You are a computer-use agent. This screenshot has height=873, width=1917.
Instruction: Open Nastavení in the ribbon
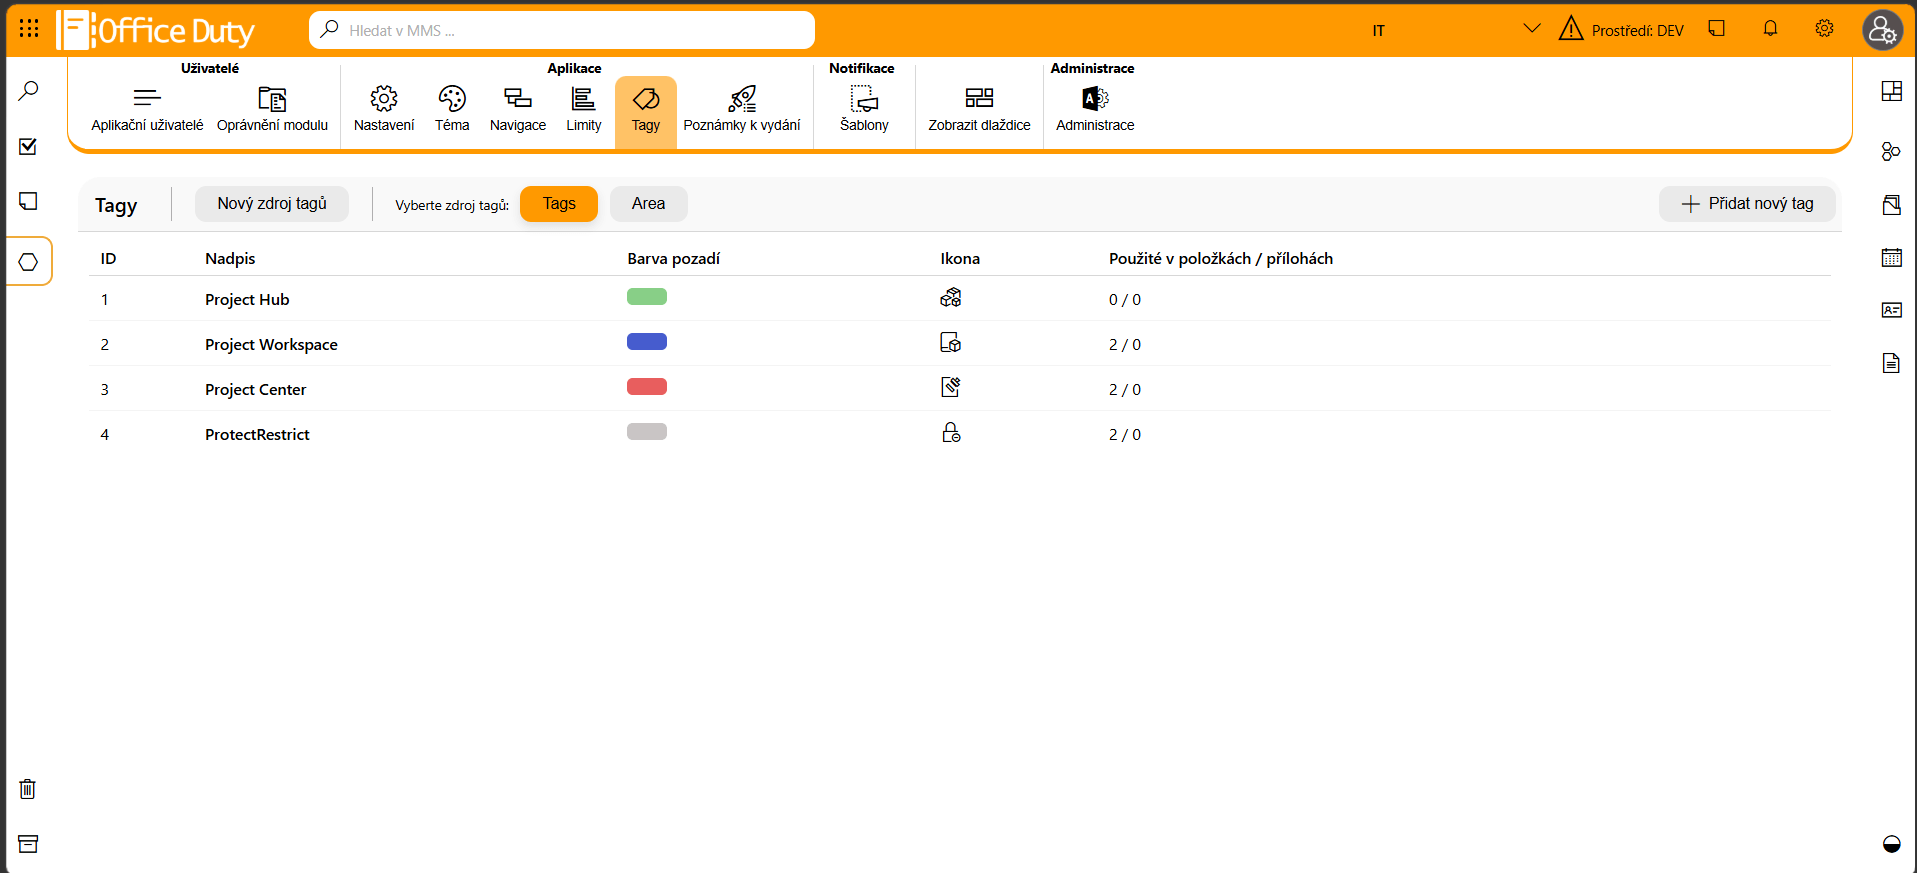point(384,109)
